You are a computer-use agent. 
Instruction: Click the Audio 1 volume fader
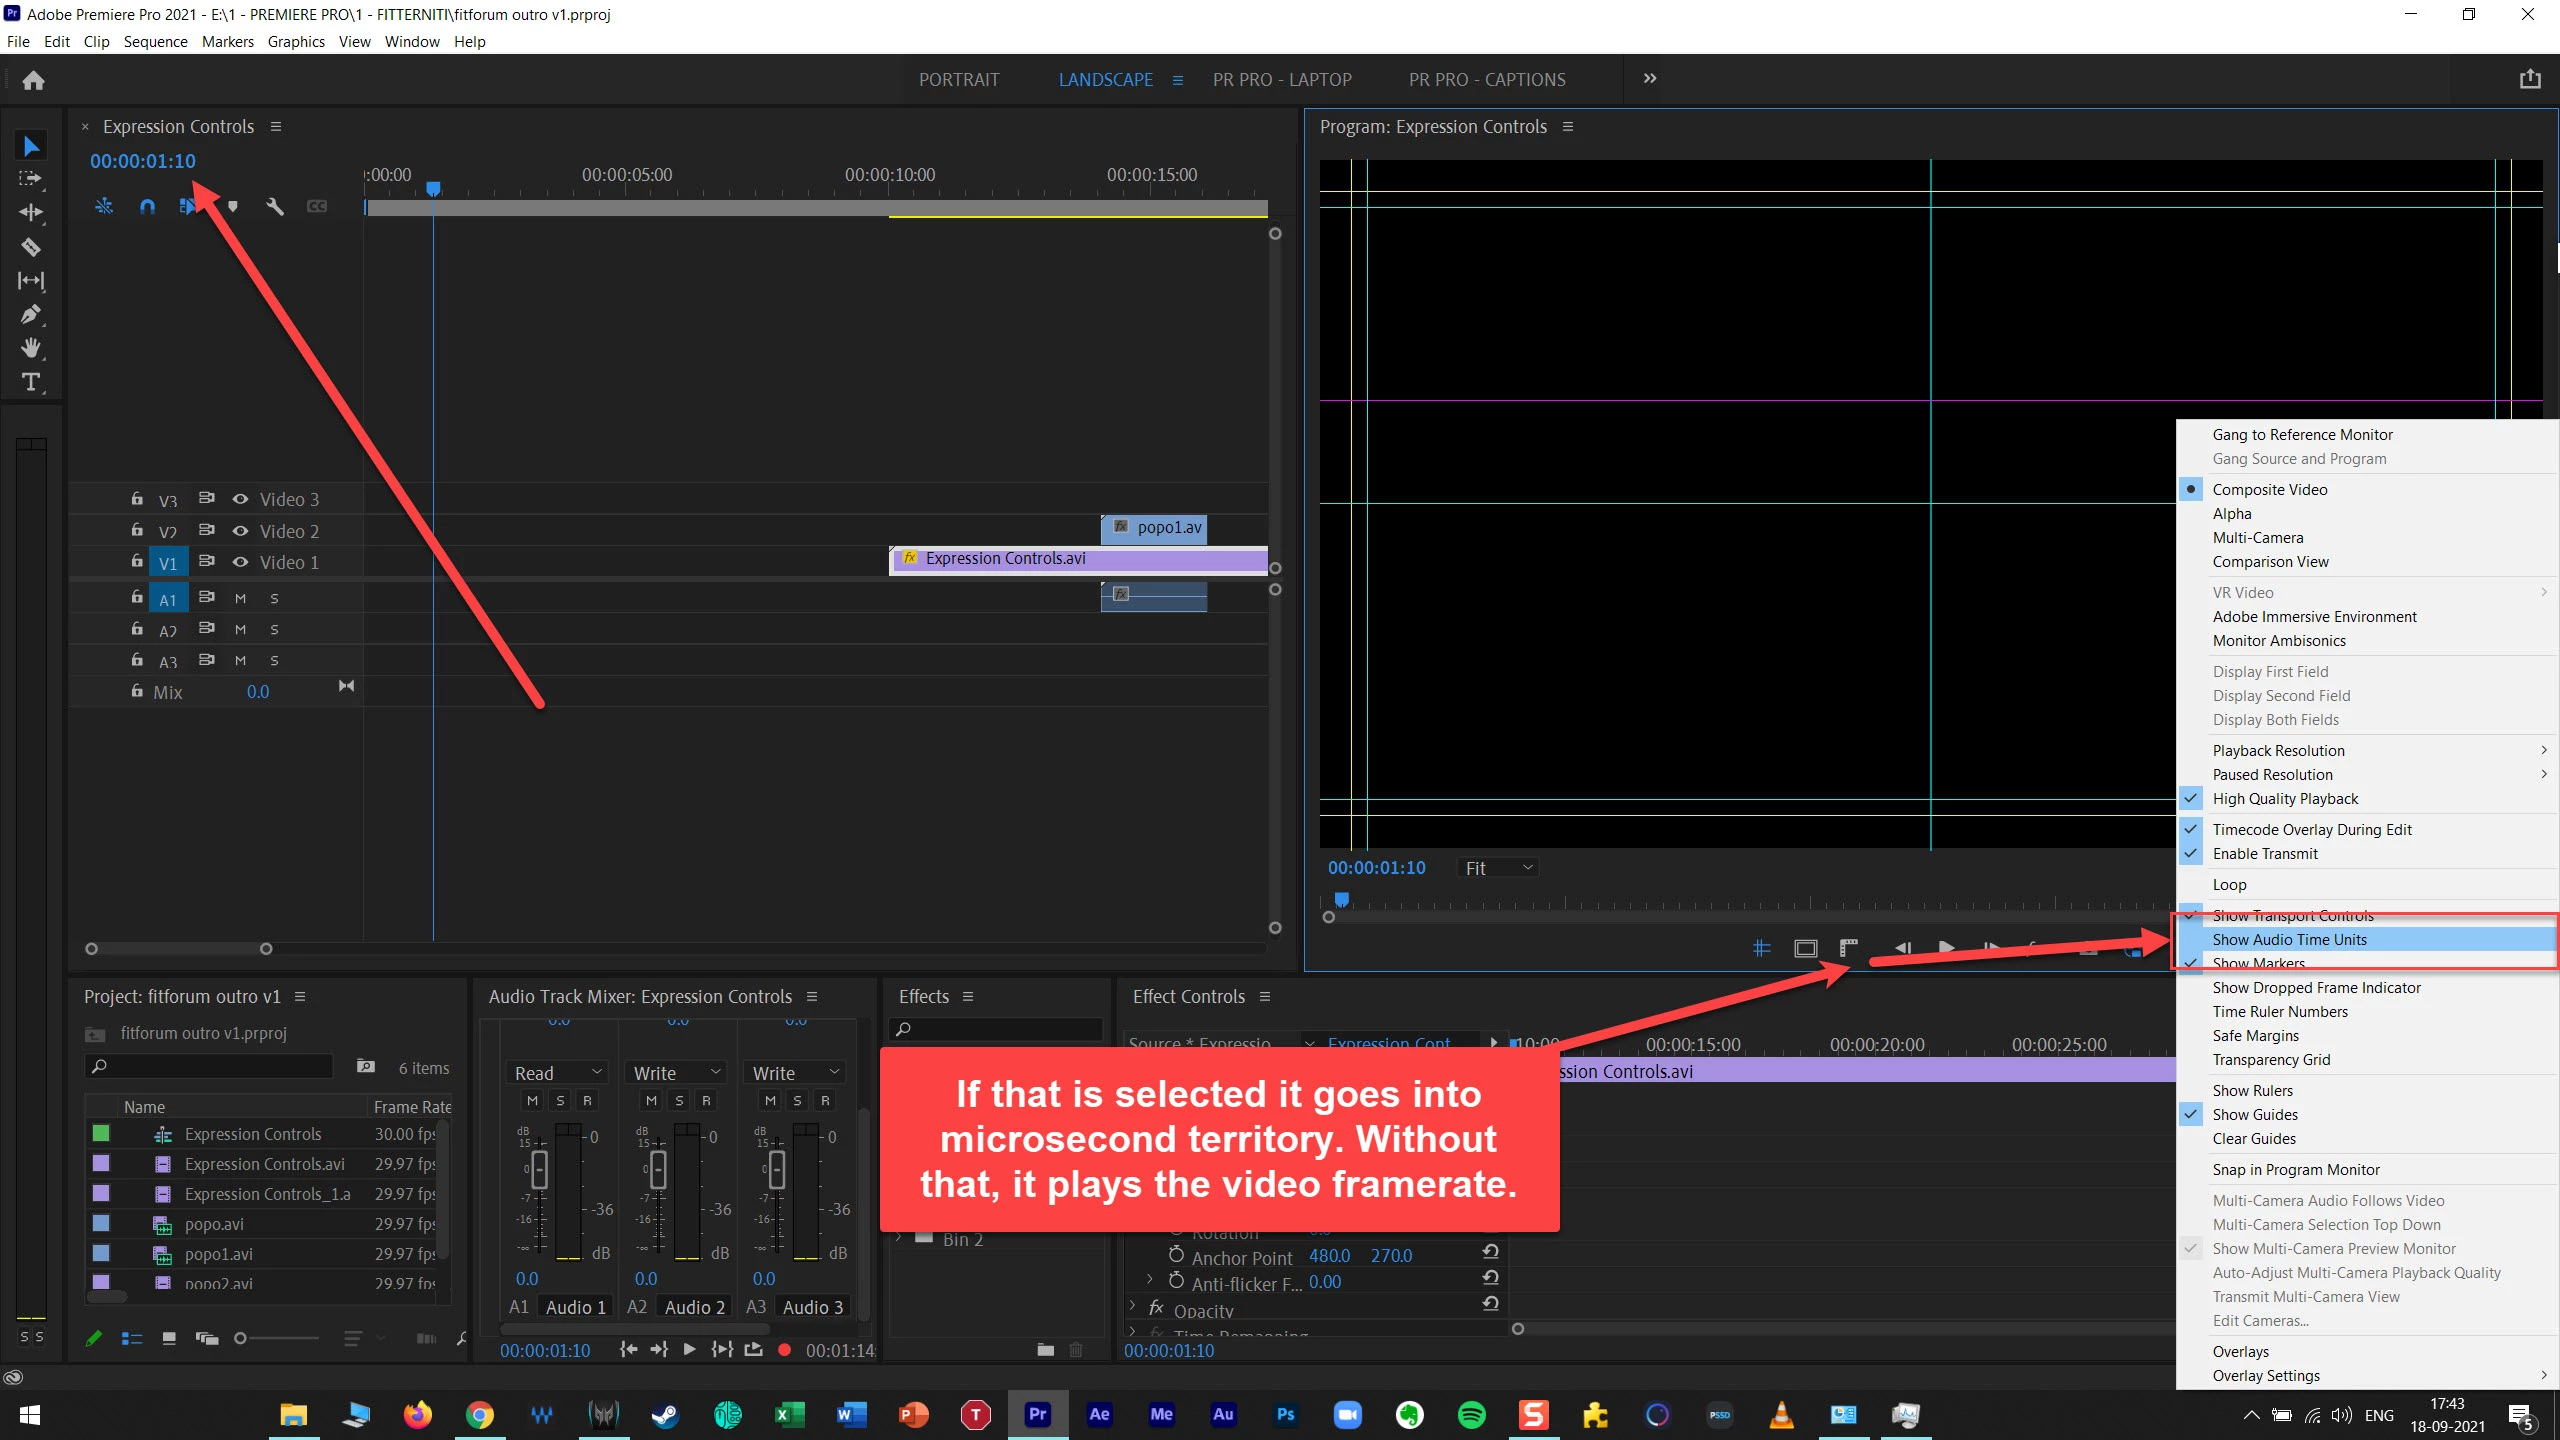539,1169
